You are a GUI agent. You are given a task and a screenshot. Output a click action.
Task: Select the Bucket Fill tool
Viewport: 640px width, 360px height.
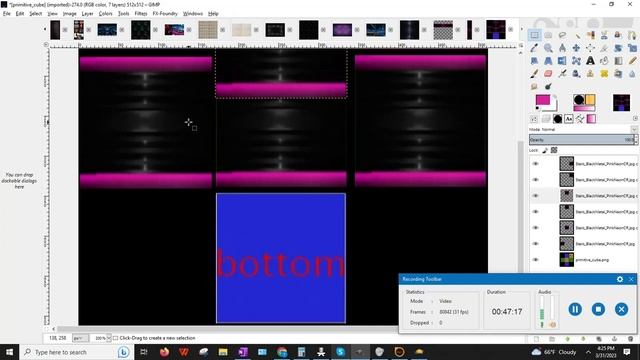(x=604, y=61)
